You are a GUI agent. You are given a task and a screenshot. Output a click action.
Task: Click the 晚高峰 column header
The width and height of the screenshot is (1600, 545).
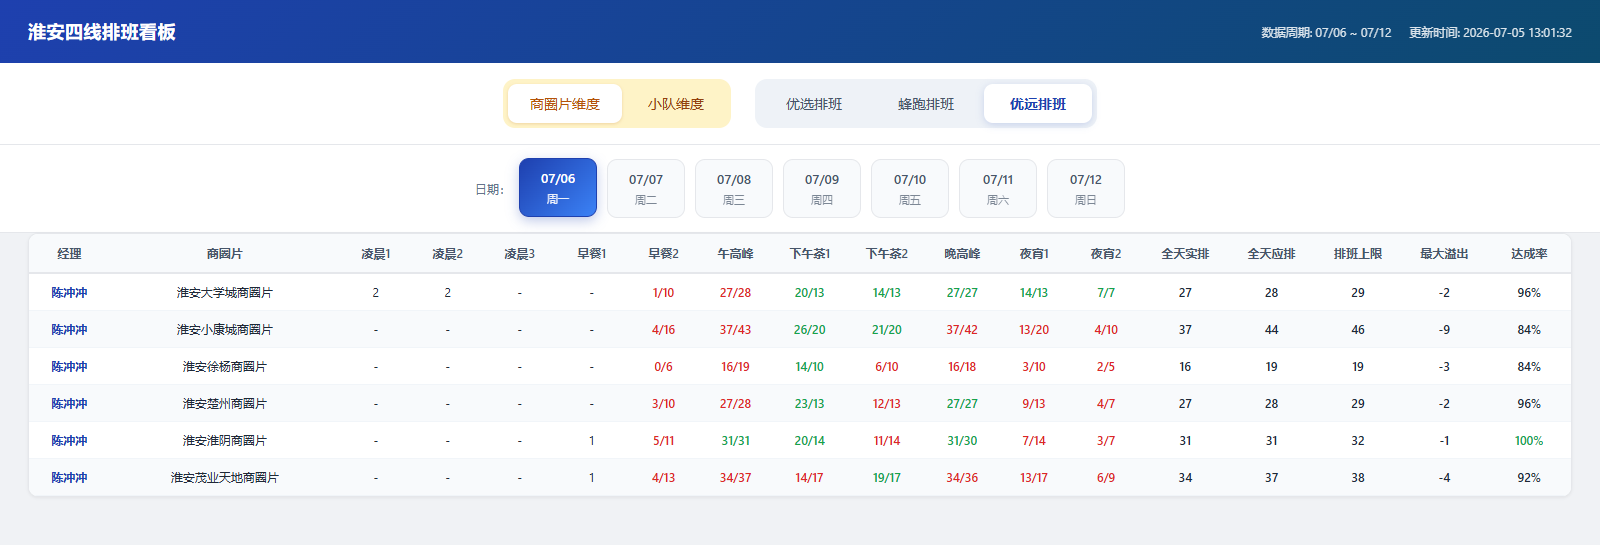(x=962, y=254)
